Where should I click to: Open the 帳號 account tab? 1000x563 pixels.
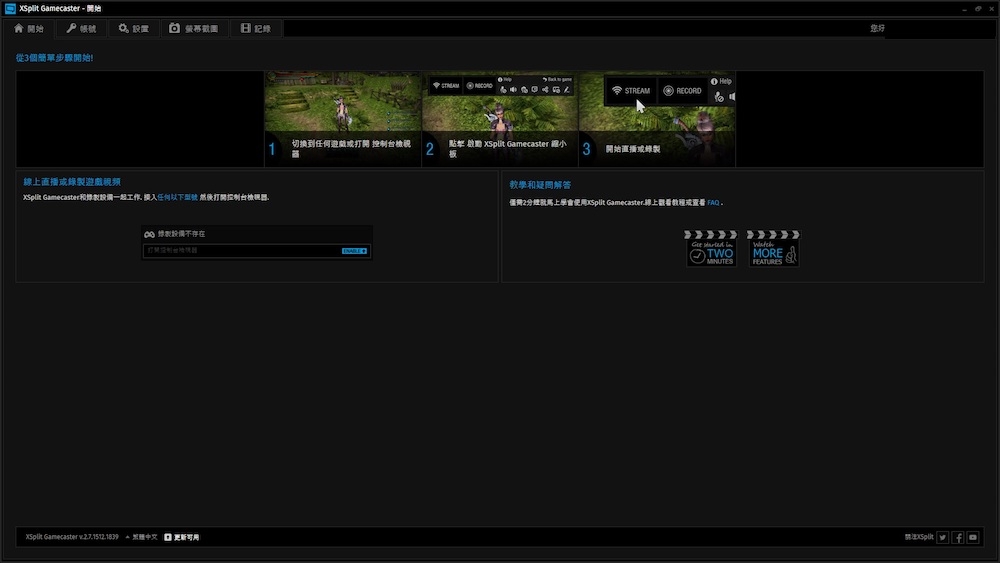tap(82, 29)
